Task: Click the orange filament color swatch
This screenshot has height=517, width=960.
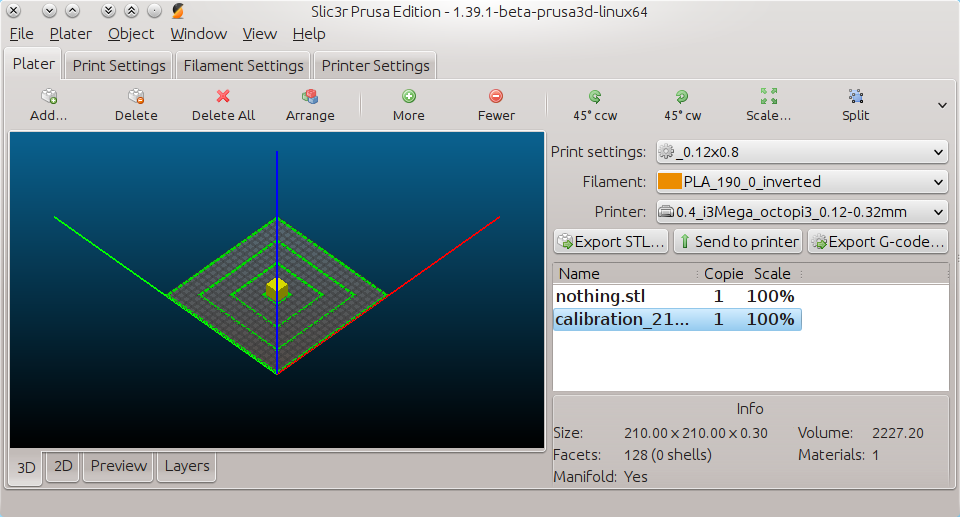Action: click(x=670, y=181)
